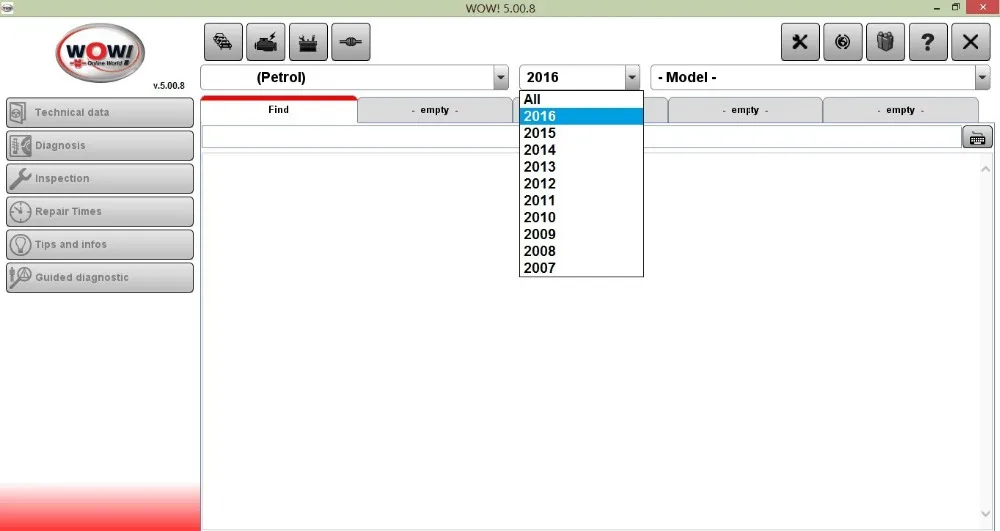Image resolution: width=1000 pixels, height=531 pixels.
Task: Select 2015 in the year list
Action: click(x=581, y=133)
